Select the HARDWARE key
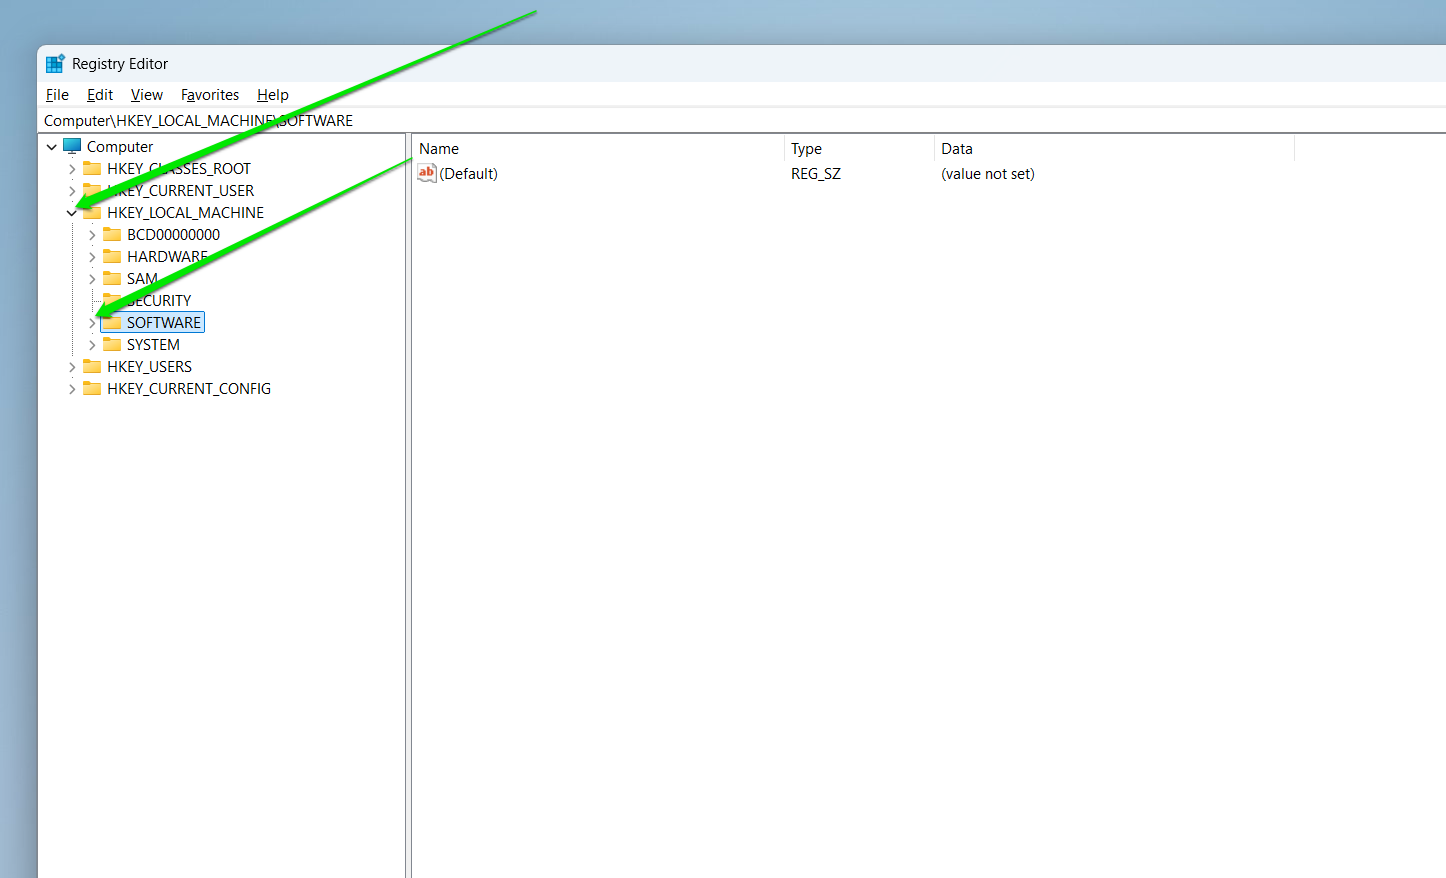Screen dimensions: 1446x878 167,256
